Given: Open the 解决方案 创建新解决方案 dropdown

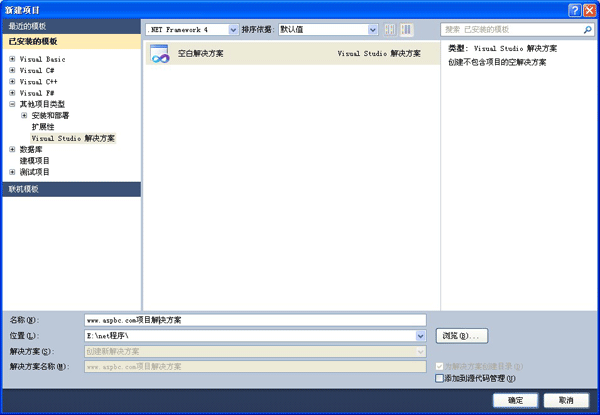Looking at the screenshot, I should pos(421,351).
